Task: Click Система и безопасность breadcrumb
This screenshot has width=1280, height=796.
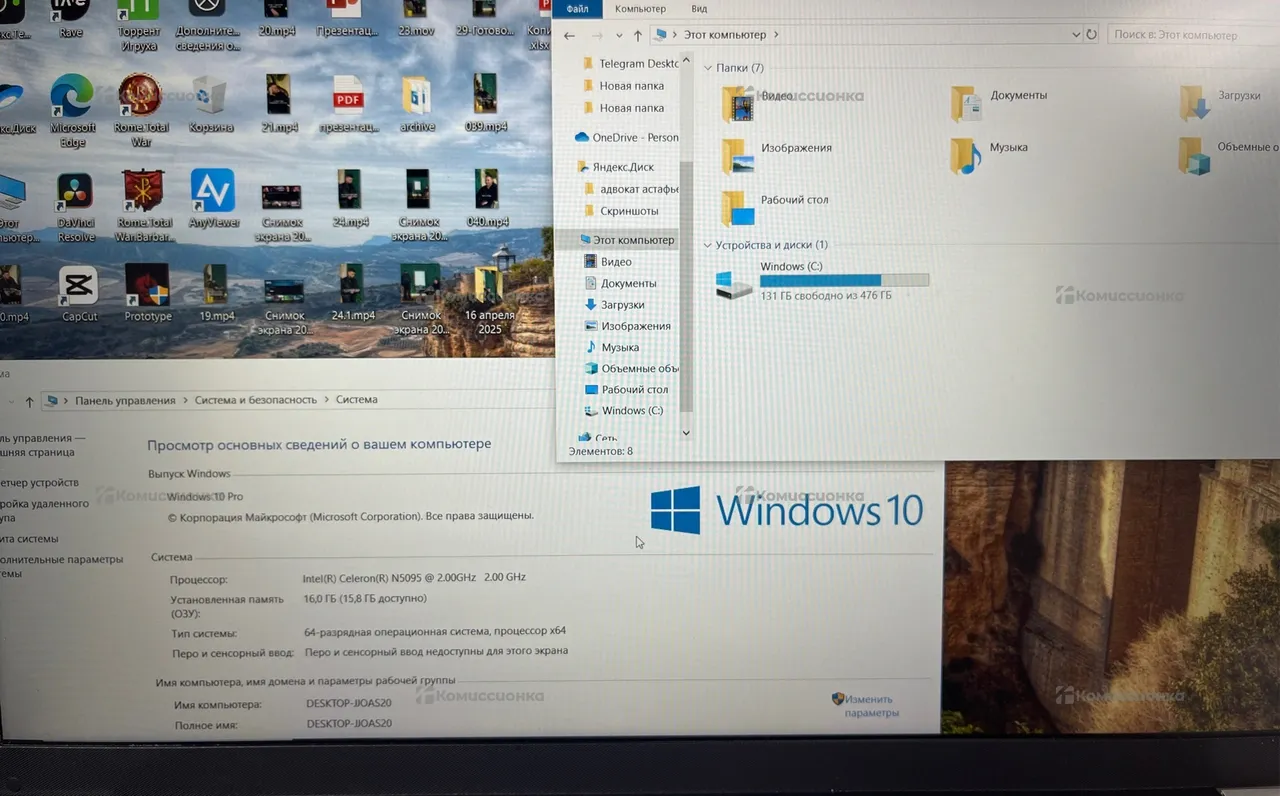Action: coord(256,400)
